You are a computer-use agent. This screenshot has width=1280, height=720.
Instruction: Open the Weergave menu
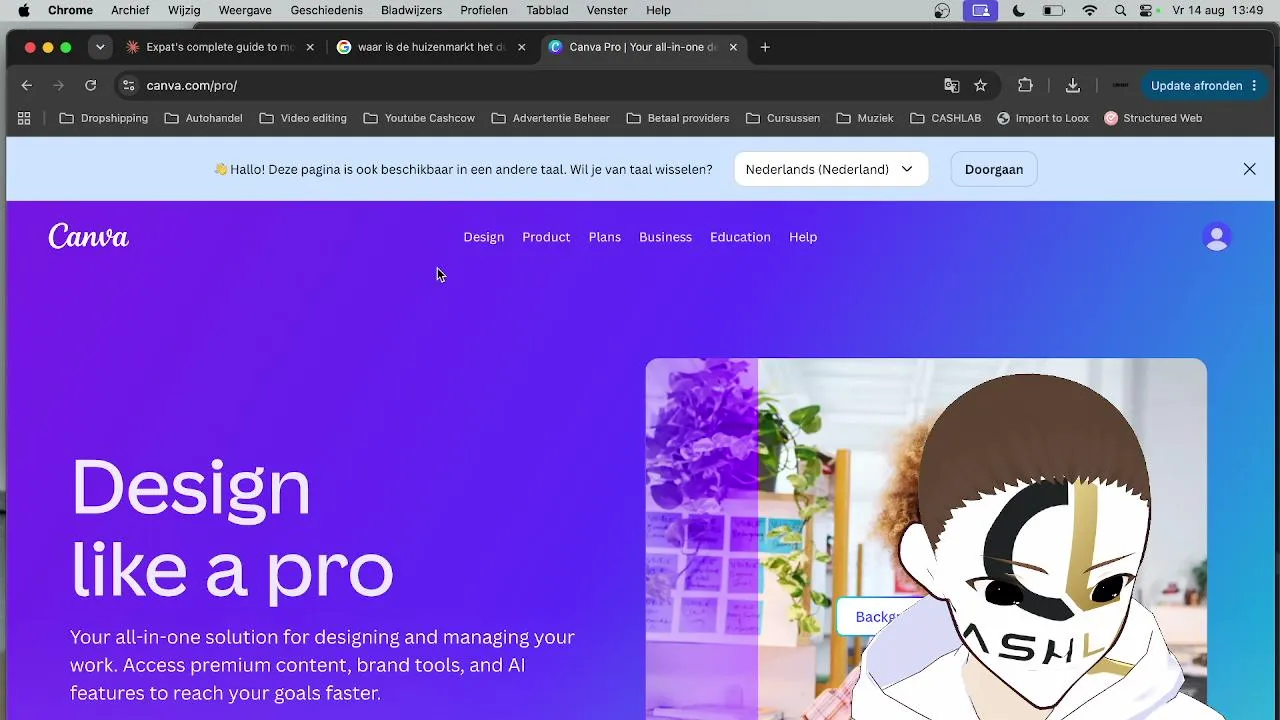[245, 10]
